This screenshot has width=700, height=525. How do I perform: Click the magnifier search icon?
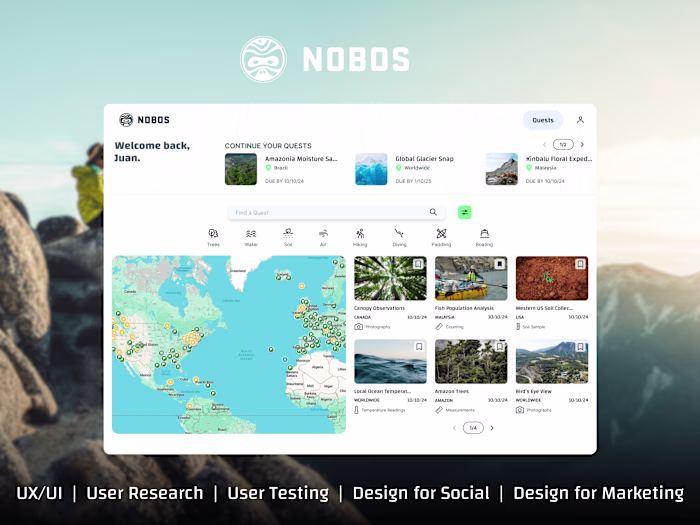pos(433,212)
